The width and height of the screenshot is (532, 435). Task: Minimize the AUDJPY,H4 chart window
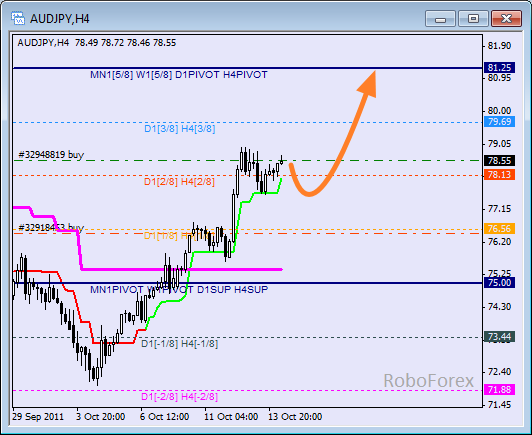(x=440, y=19)
